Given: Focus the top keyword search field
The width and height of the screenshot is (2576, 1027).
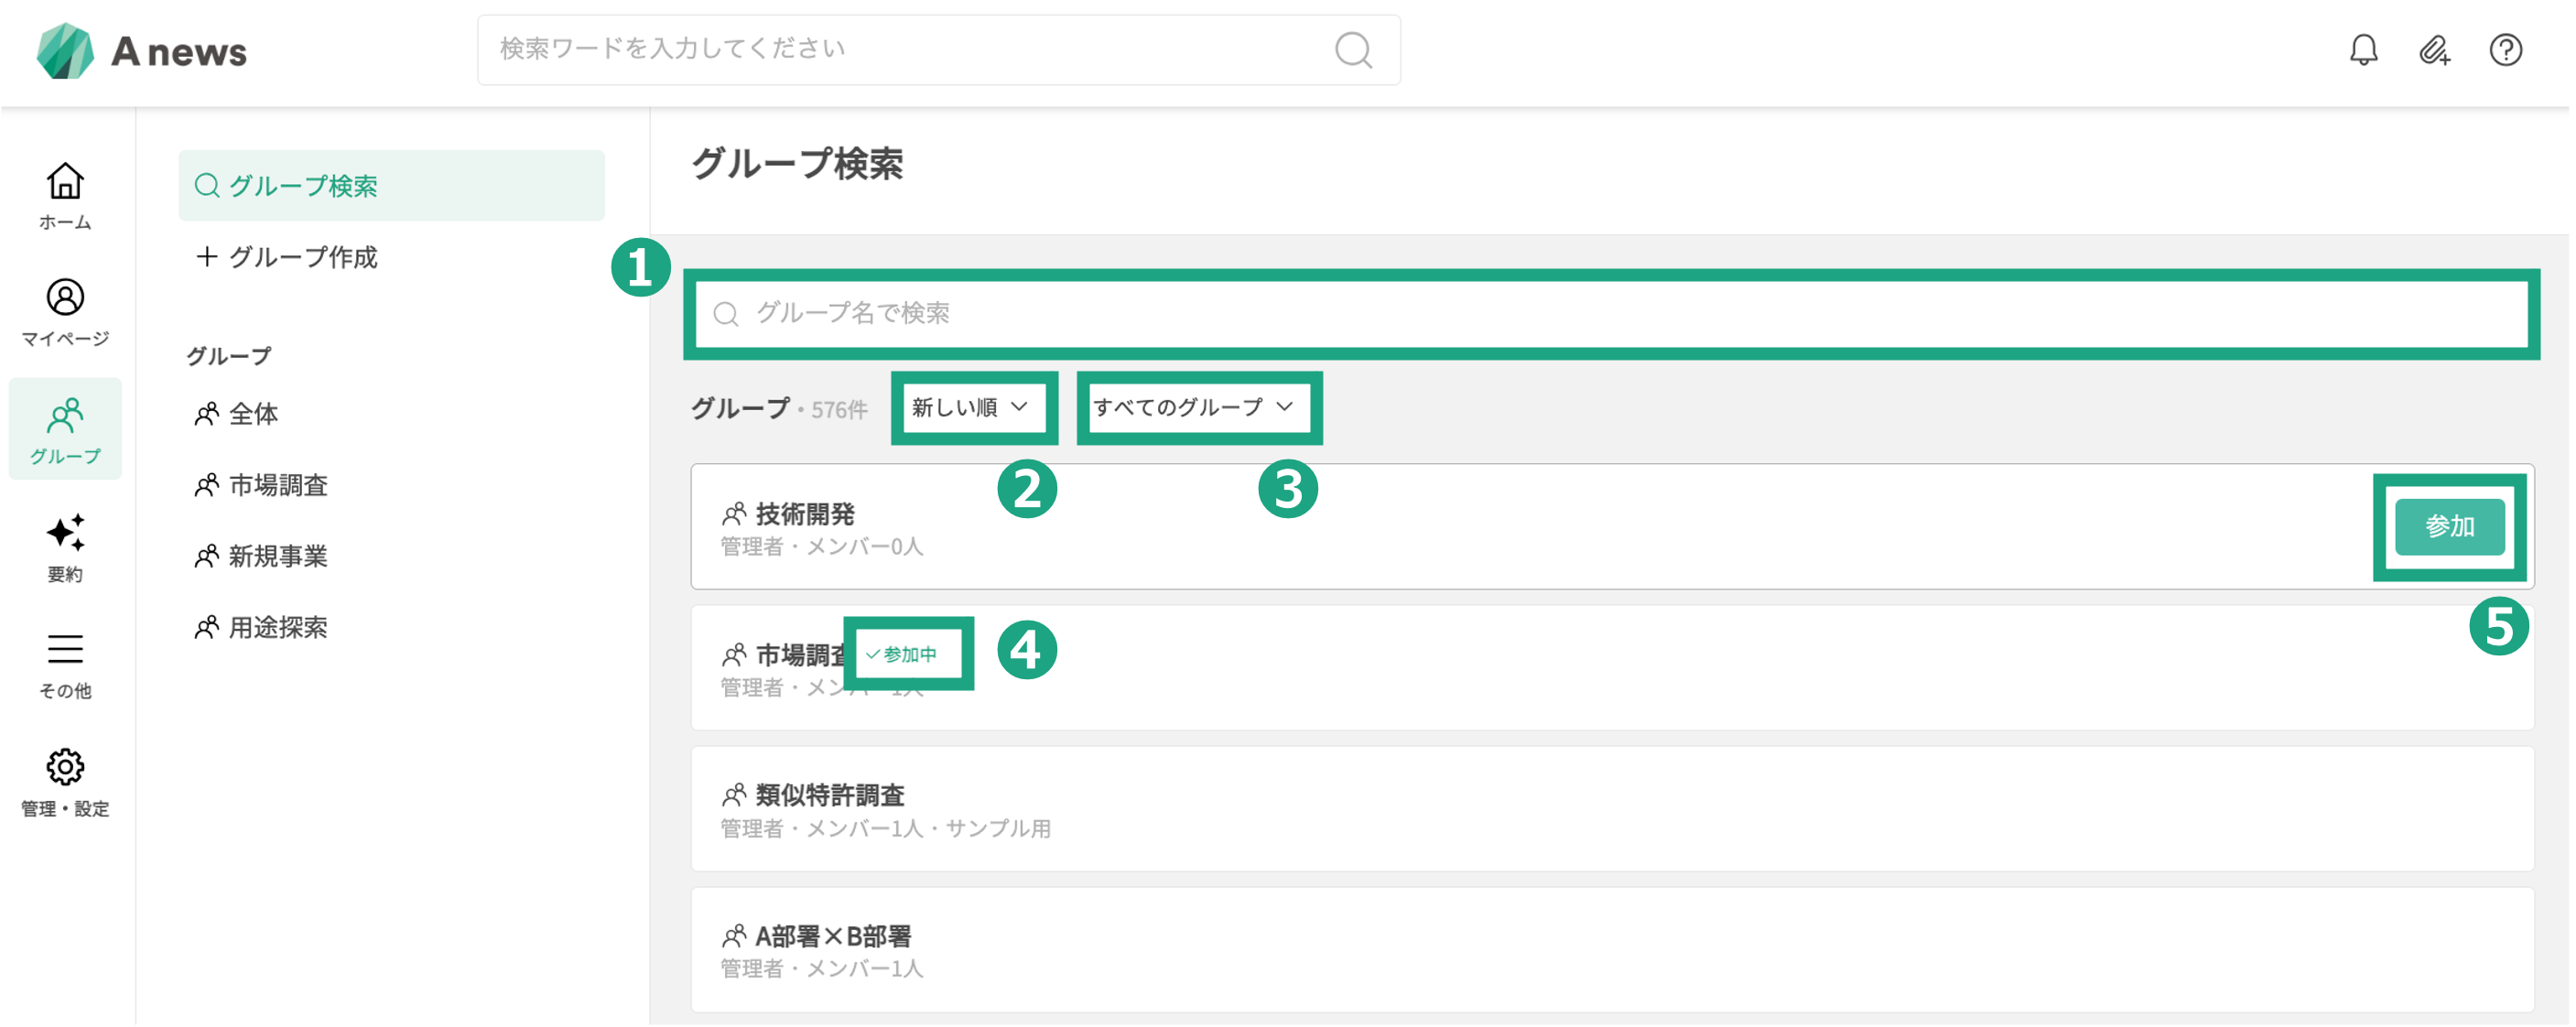Looking at the screenshot, I should pyautogui.click(x=900, y=49).
